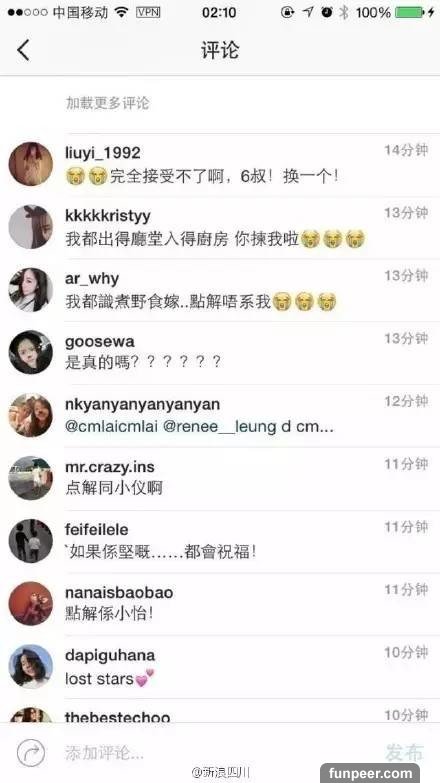This screenshot has width=440, height=783.
Task: Open goosewa's avatar
Action: pos(30,352)
